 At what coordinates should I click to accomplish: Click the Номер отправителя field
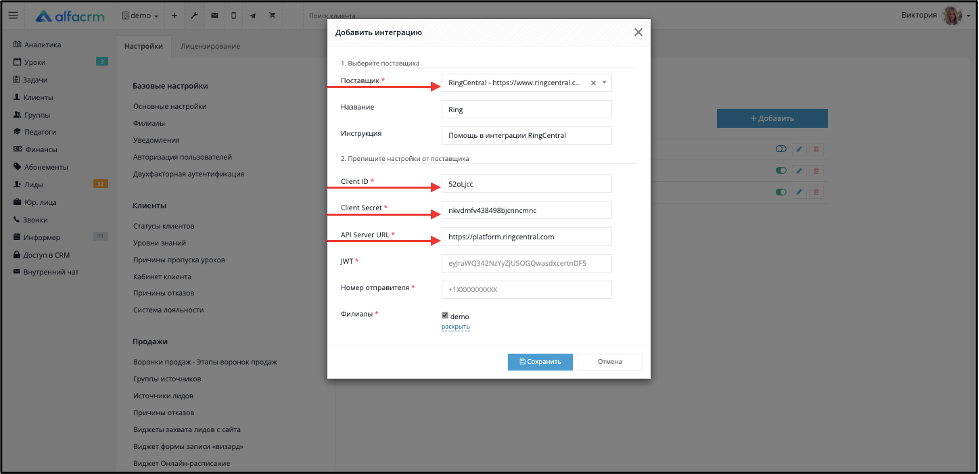pyautogui.click(x=526, y=290)
